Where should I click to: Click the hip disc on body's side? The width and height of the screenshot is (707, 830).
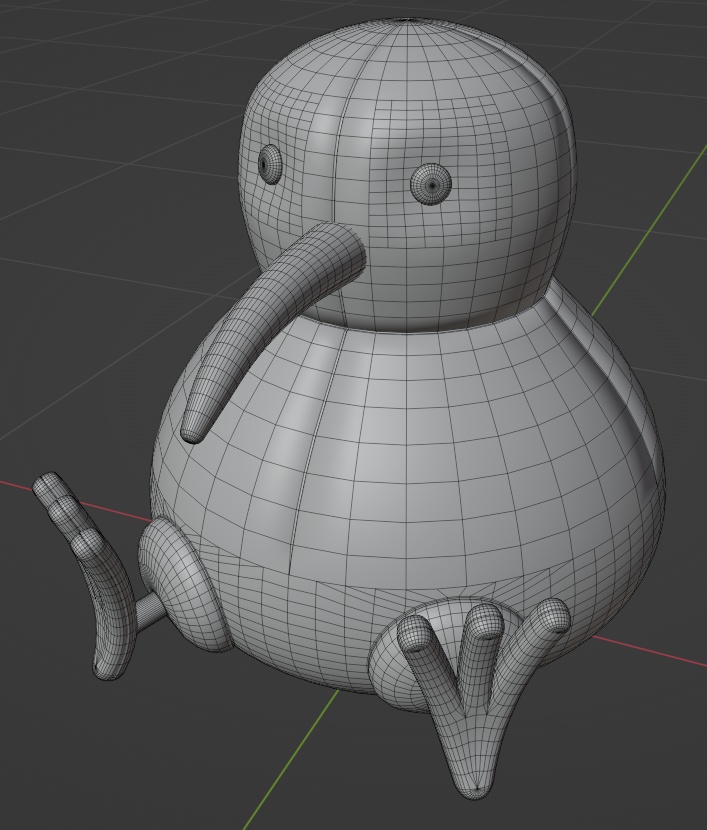(183, 585)
